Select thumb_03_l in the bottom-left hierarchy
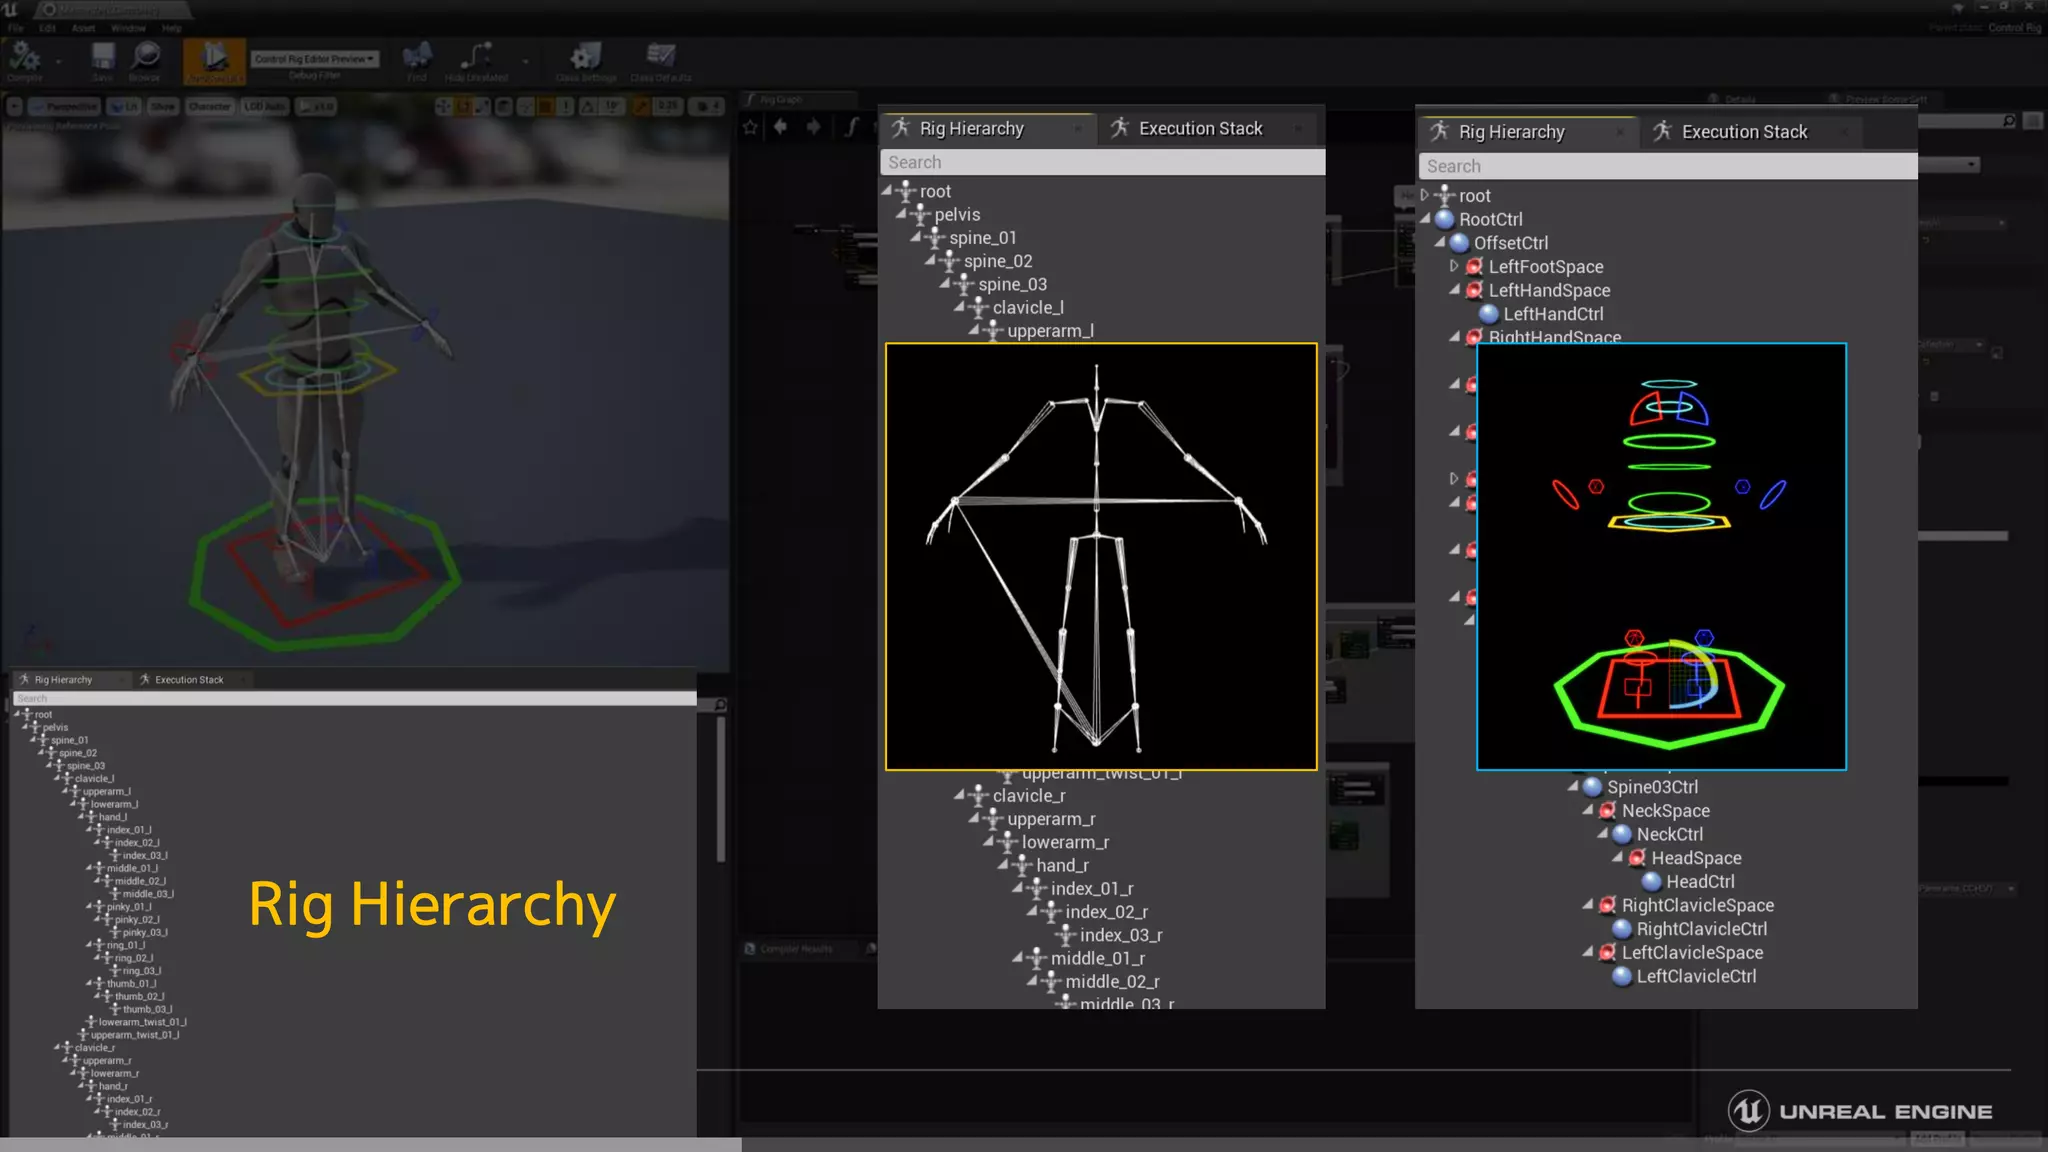2048x1152 pixels. 147,1009
